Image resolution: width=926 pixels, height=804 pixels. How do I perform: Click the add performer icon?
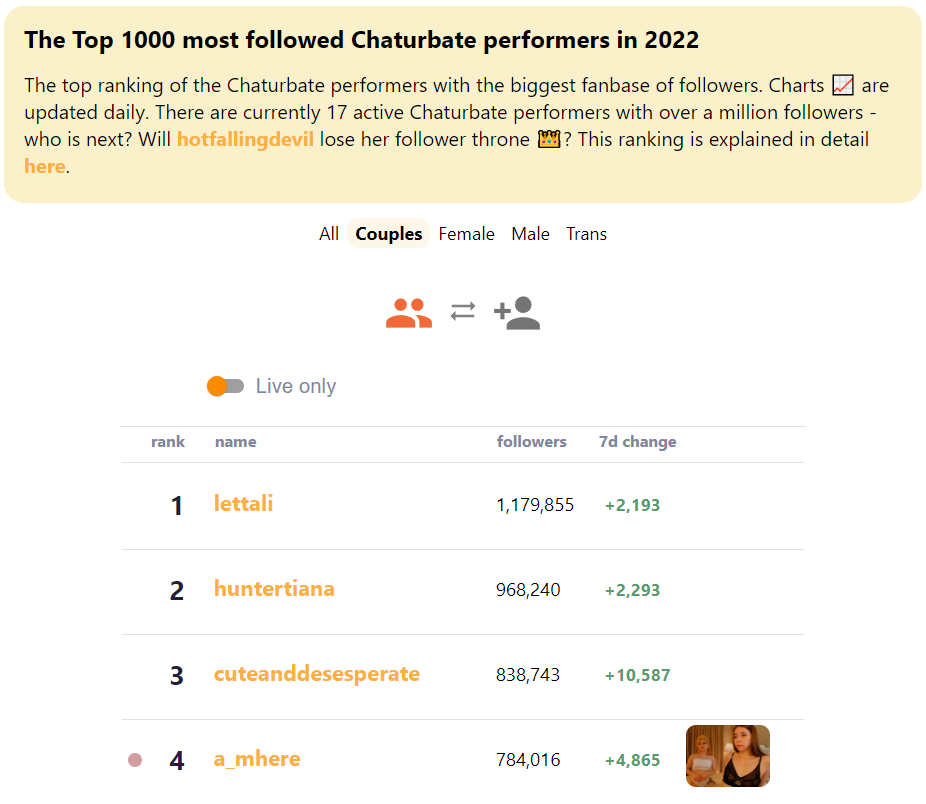click(516, 311)
